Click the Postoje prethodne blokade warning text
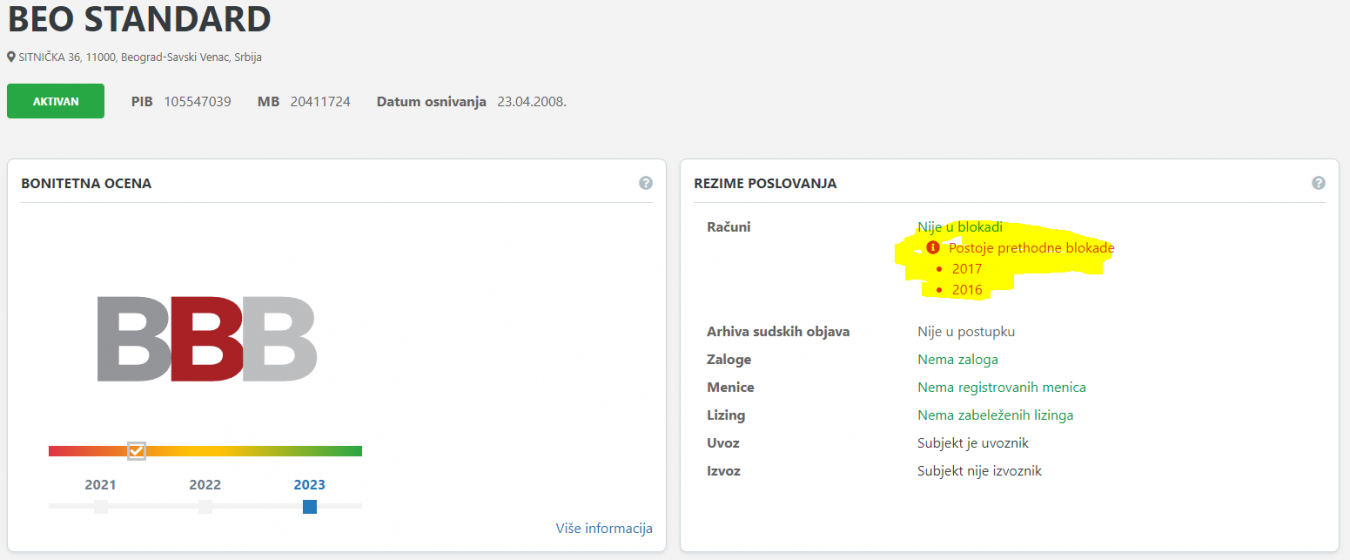Viewport: 1350px width, 560px height. (x=1031, y=248)
